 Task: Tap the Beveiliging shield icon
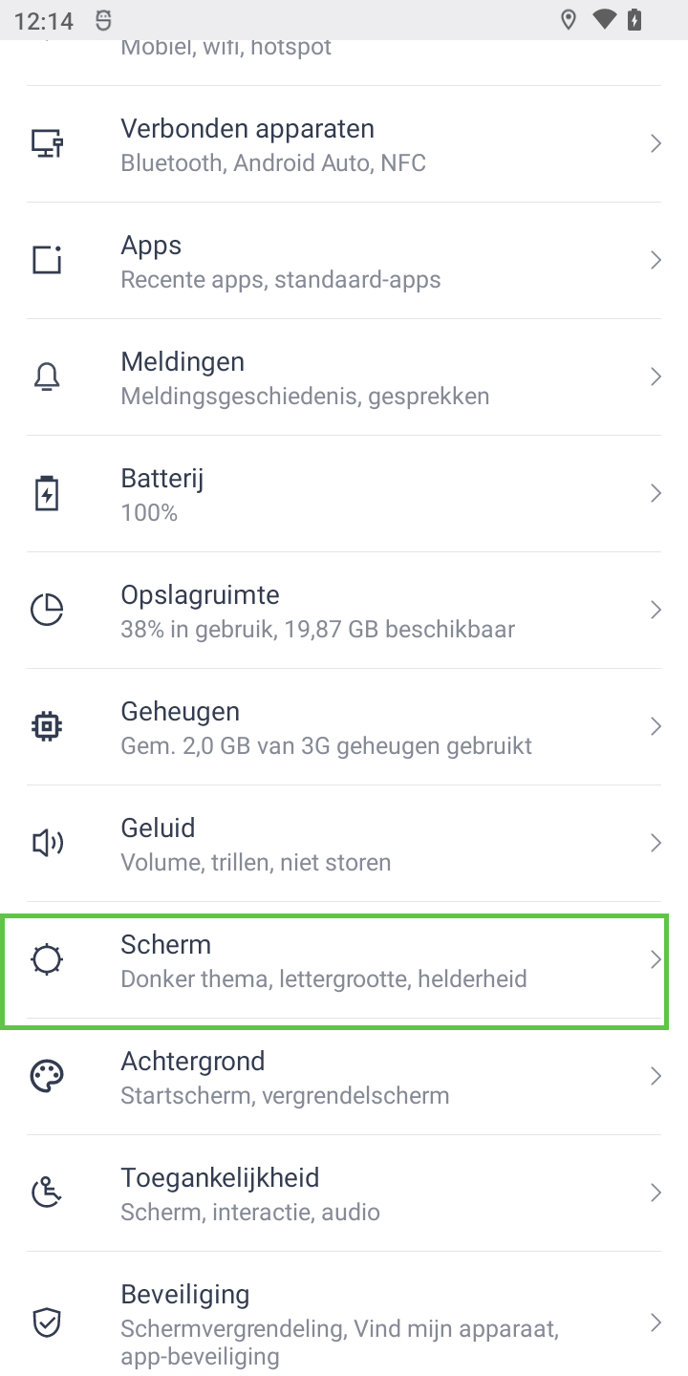click(x=47, y=1323)
